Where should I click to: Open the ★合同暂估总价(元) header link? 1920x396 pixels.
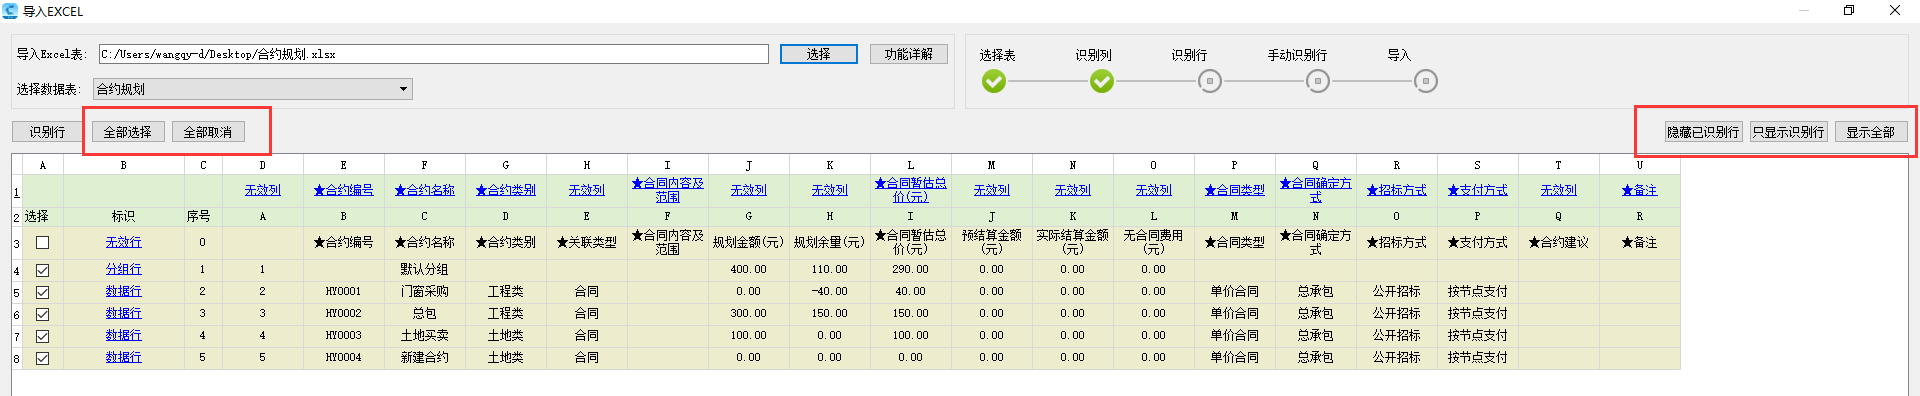click(910, 190)
